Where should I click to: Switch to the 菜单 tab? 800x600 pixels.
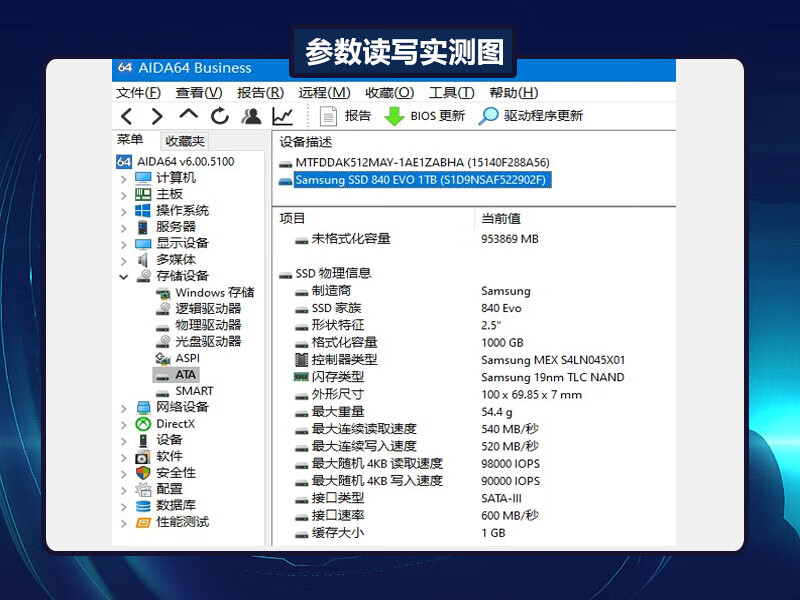pyautogui.click(x=130, y=139)
